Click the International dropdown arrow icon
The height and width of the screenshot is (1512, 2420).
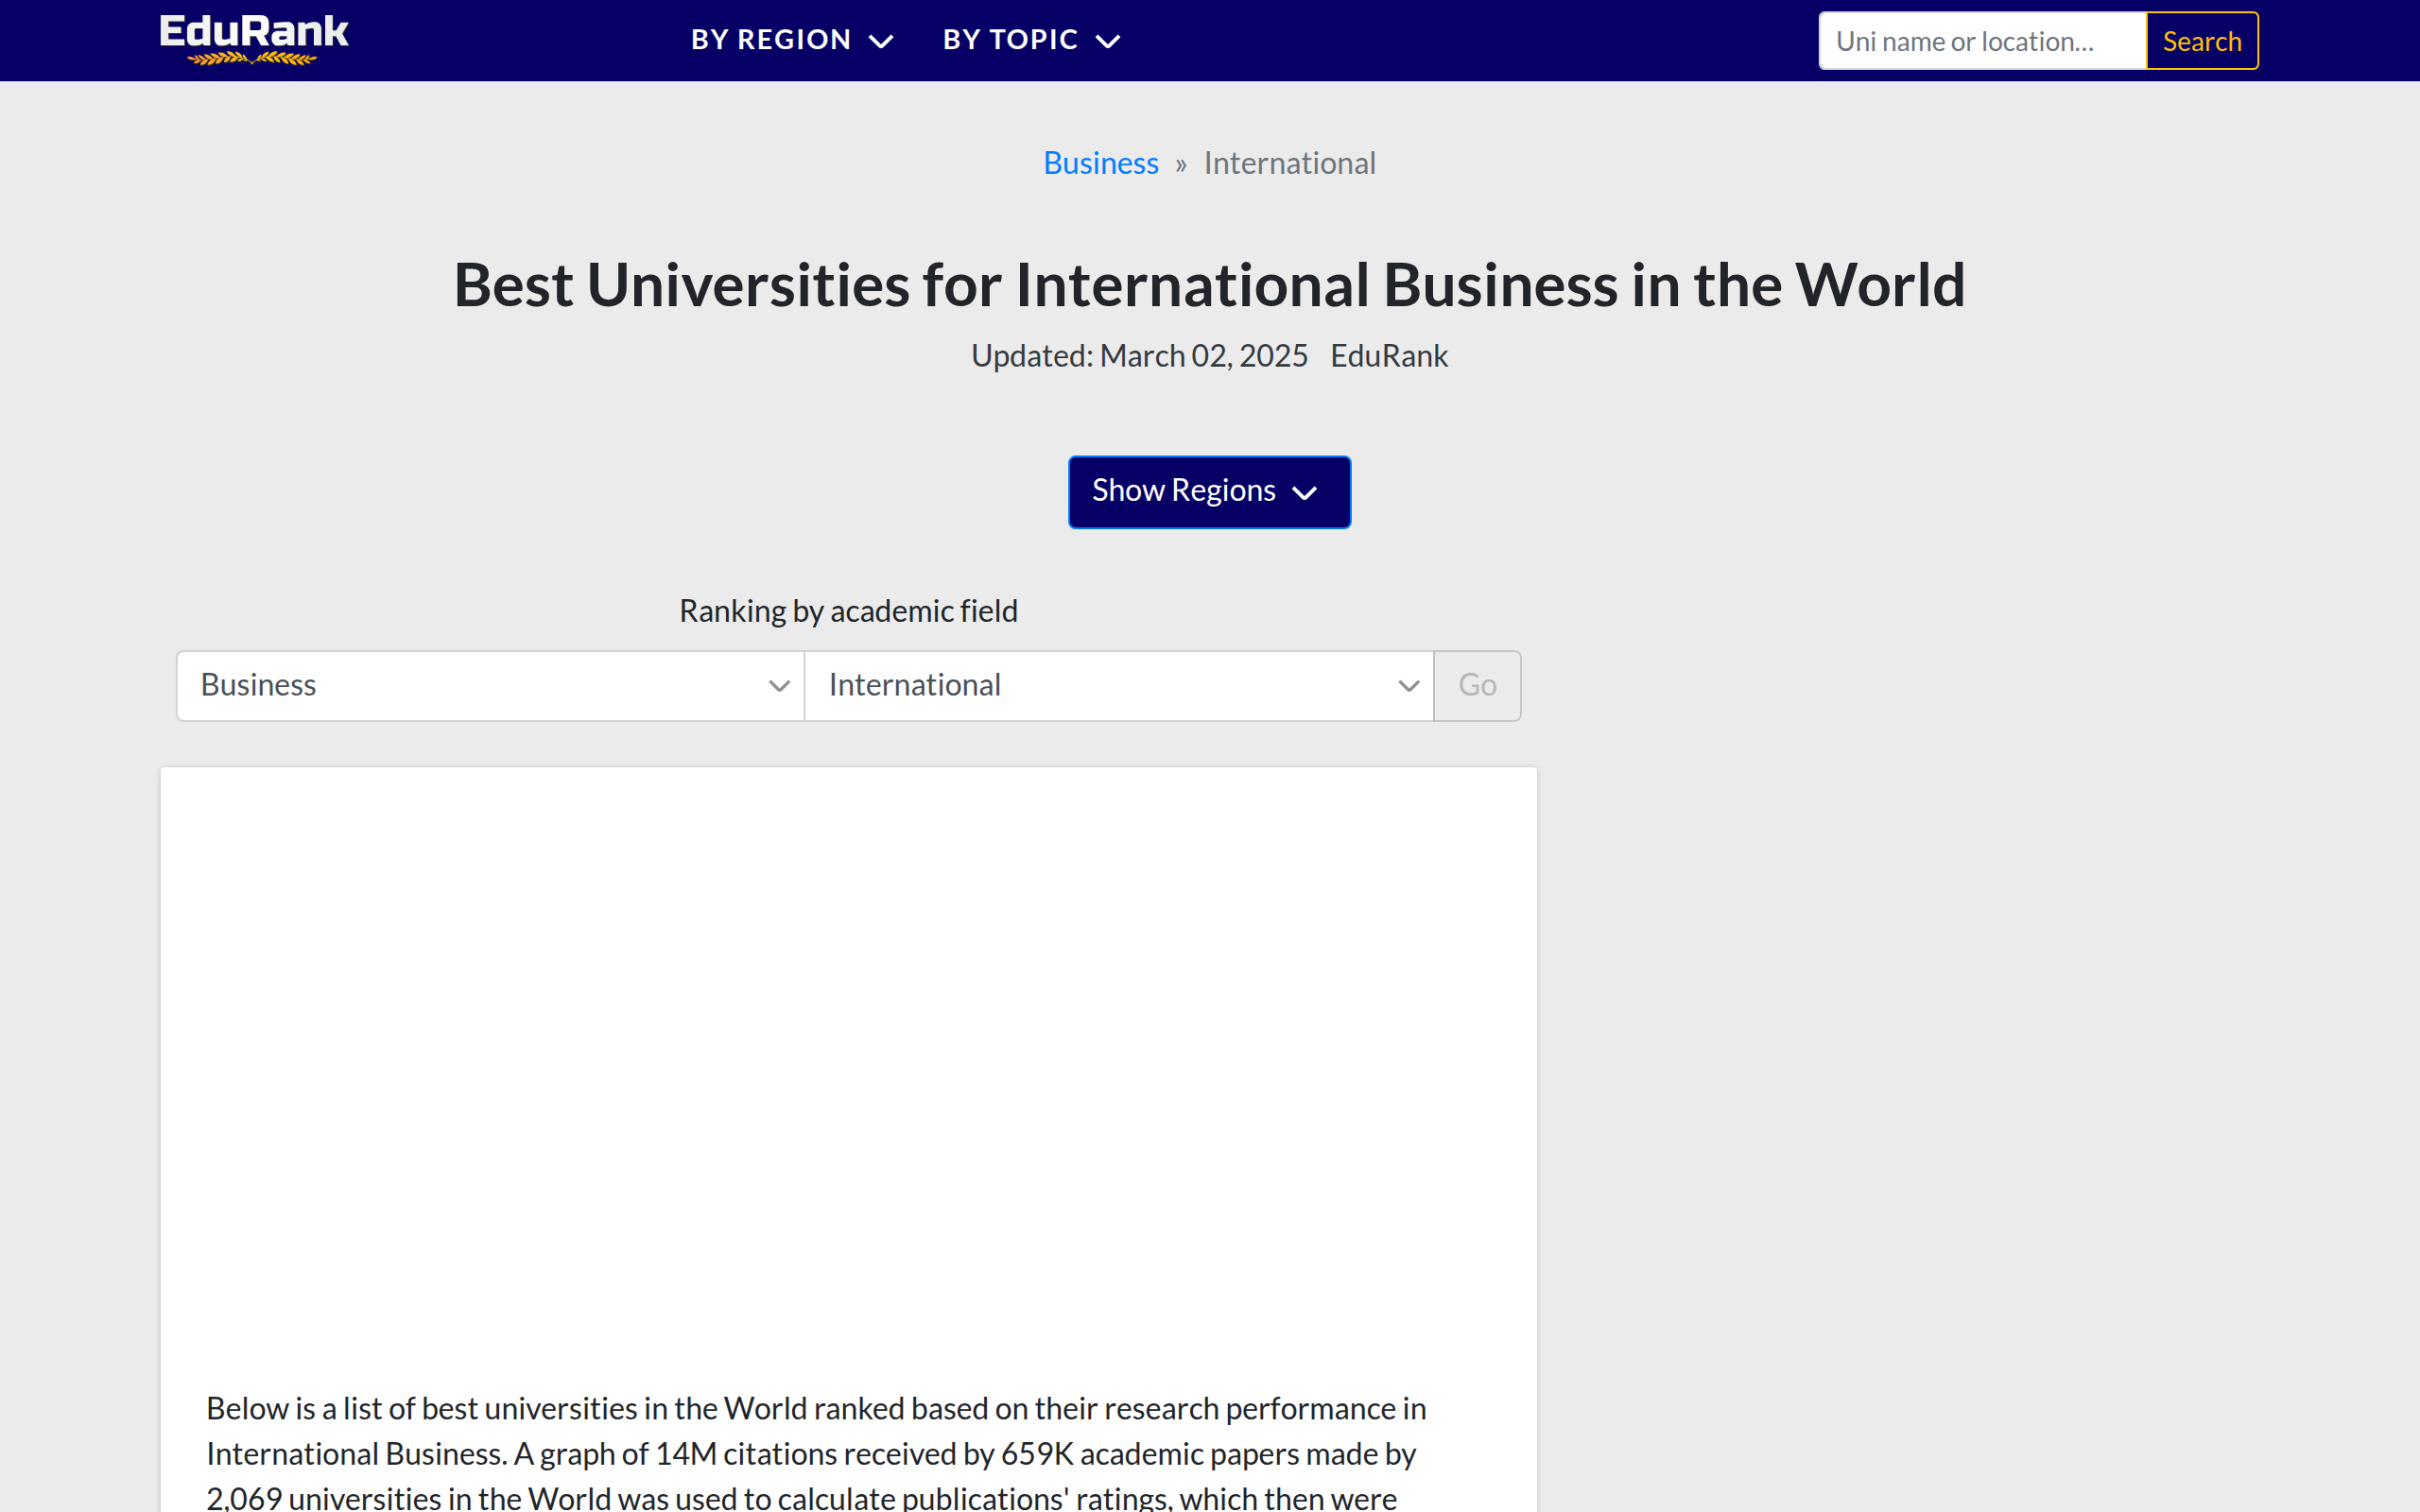pos(1408,686)
